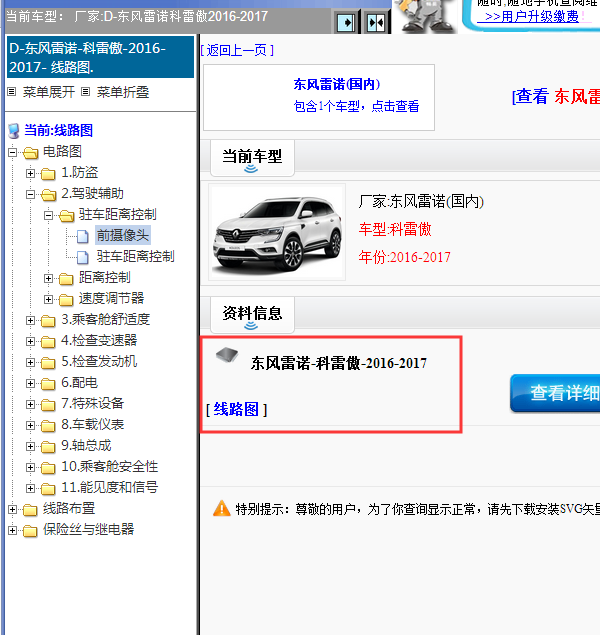
Task: Click the blue 查看详细 button
Action: [555, 393]
